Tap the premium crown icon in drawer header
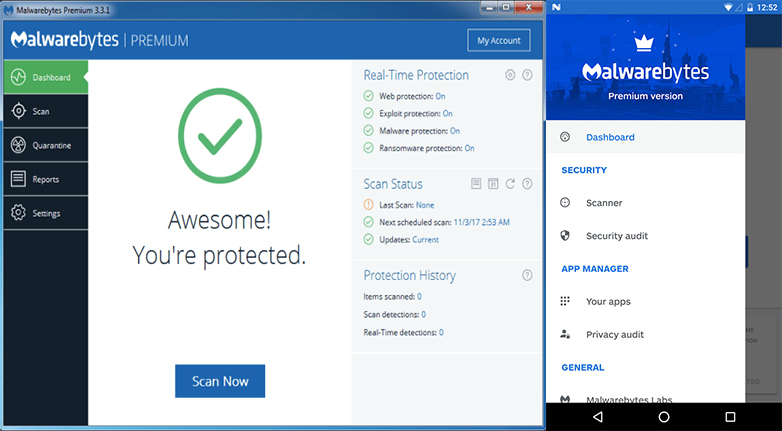782x431 pixels. 644,43
